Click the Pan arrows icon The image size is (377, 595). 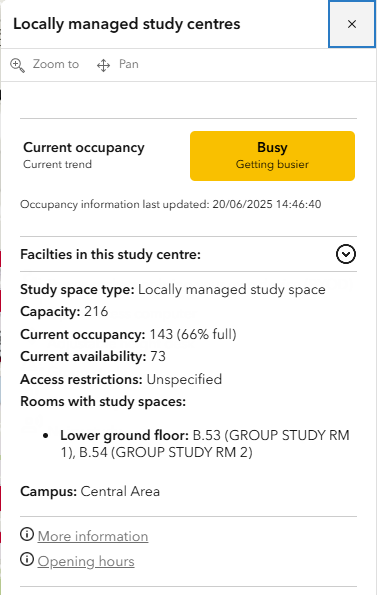pyautogui.click(x=103, y=65)
